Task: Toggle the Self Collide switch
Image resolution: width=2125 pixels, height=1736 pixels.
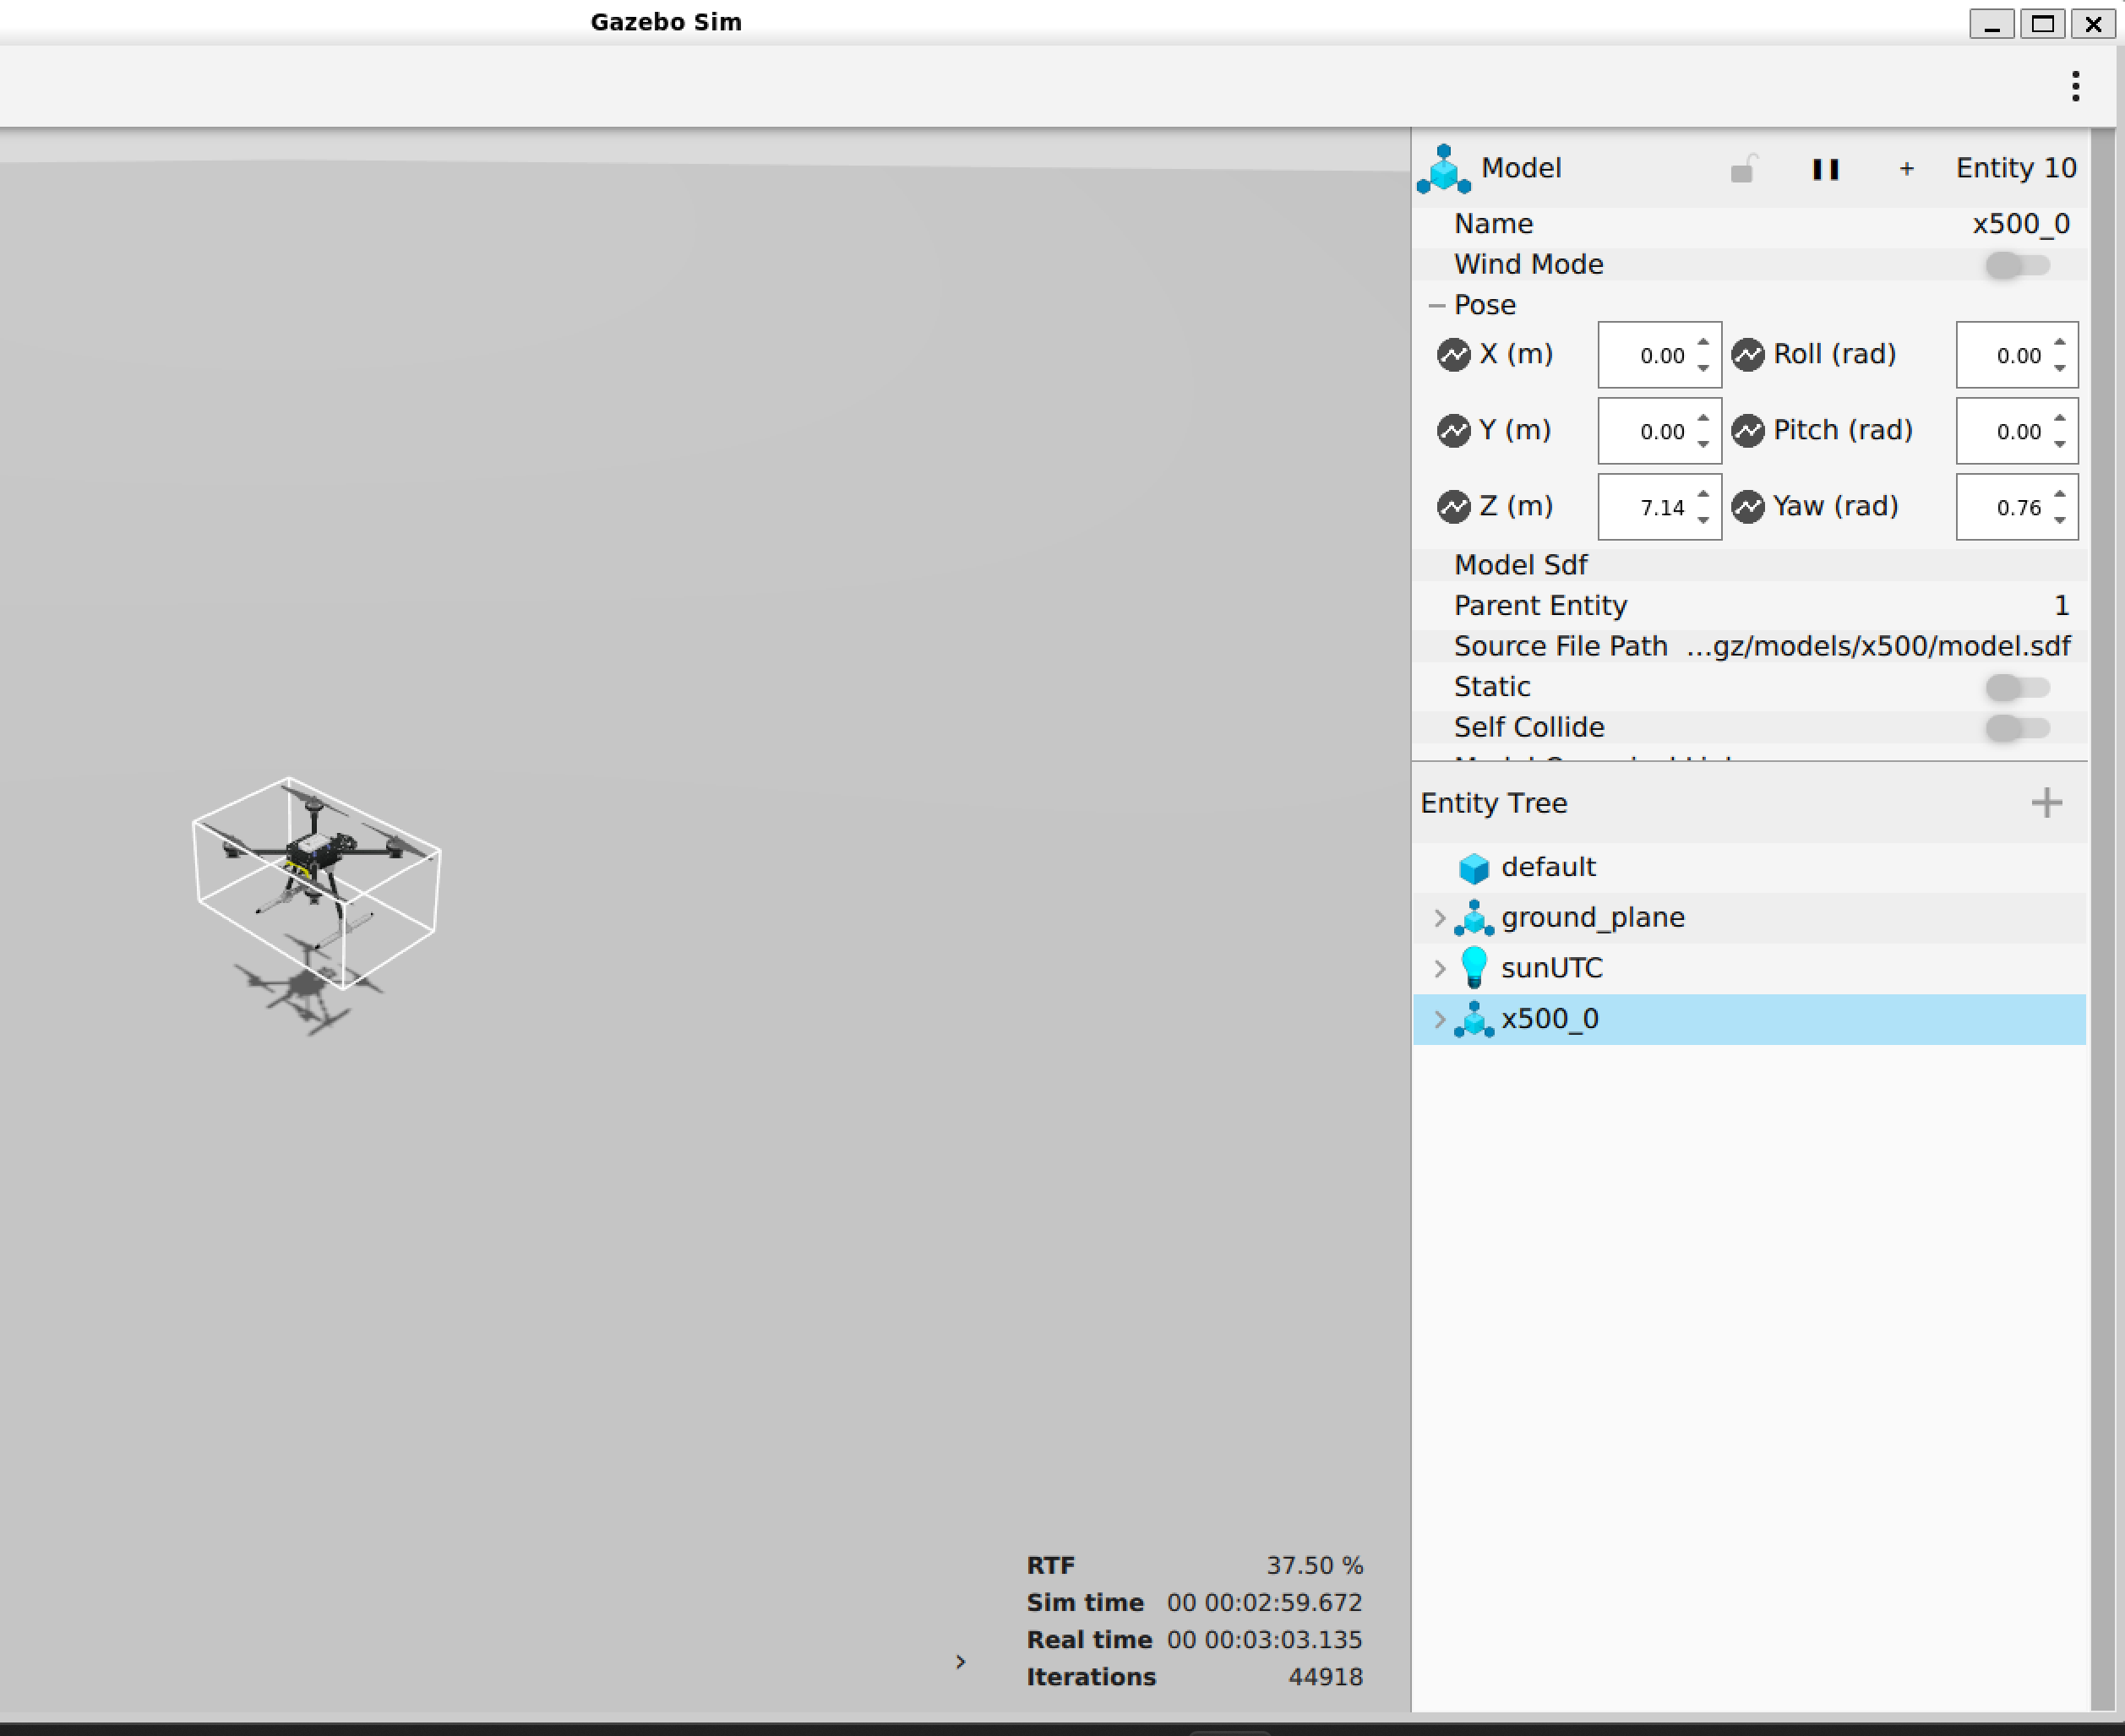Action: pyautogui.click(x=2018, y=728)
